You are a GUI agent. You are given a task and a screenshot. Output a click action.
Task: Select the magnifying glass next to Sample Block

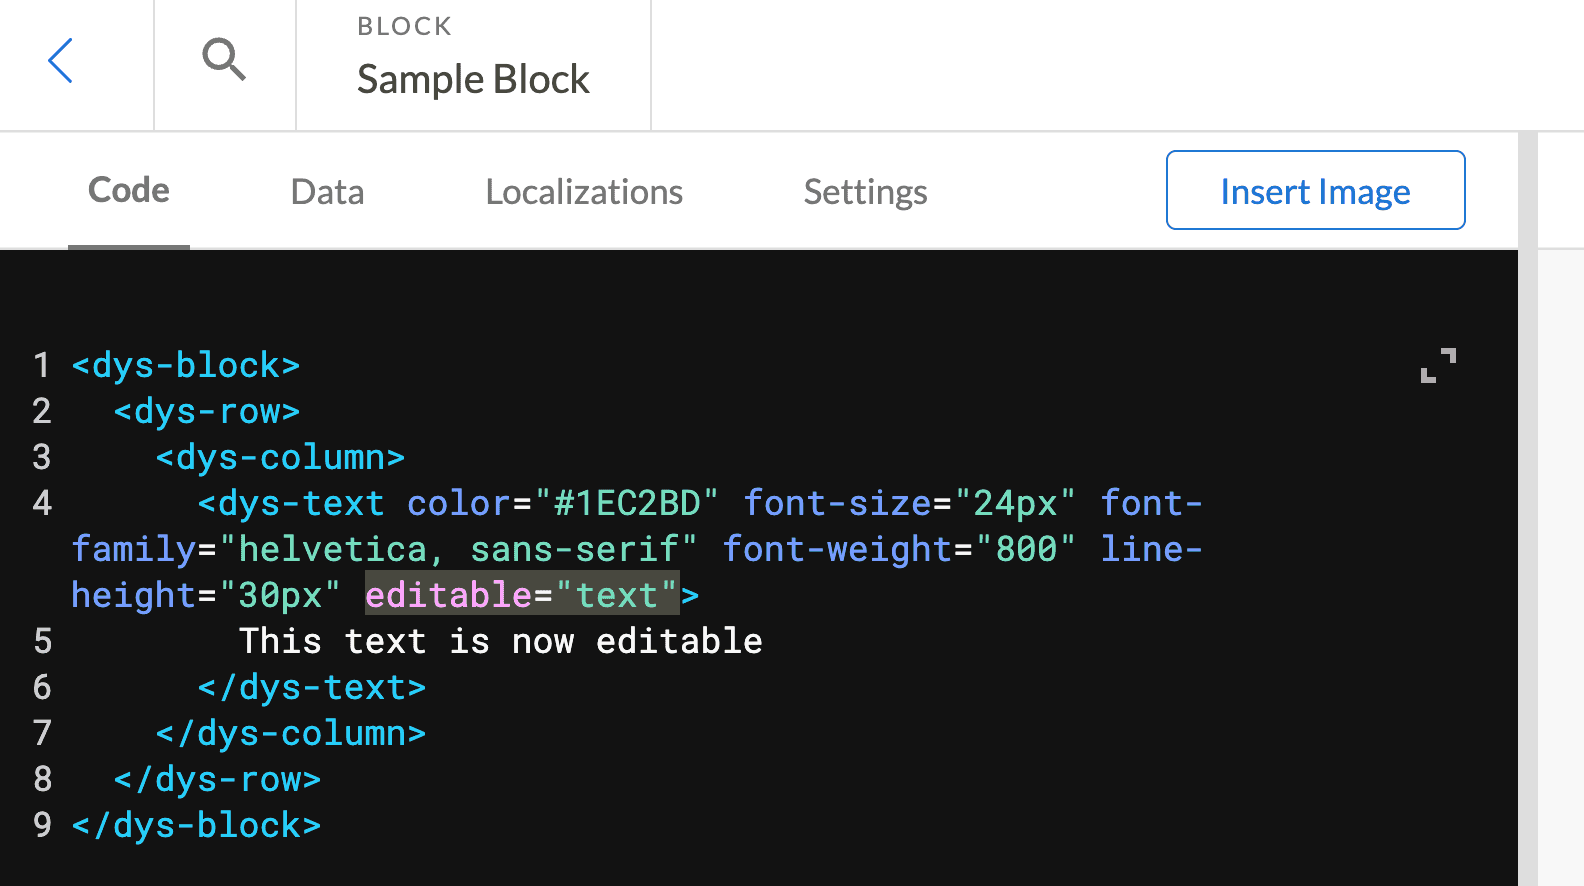click(224, 60)
